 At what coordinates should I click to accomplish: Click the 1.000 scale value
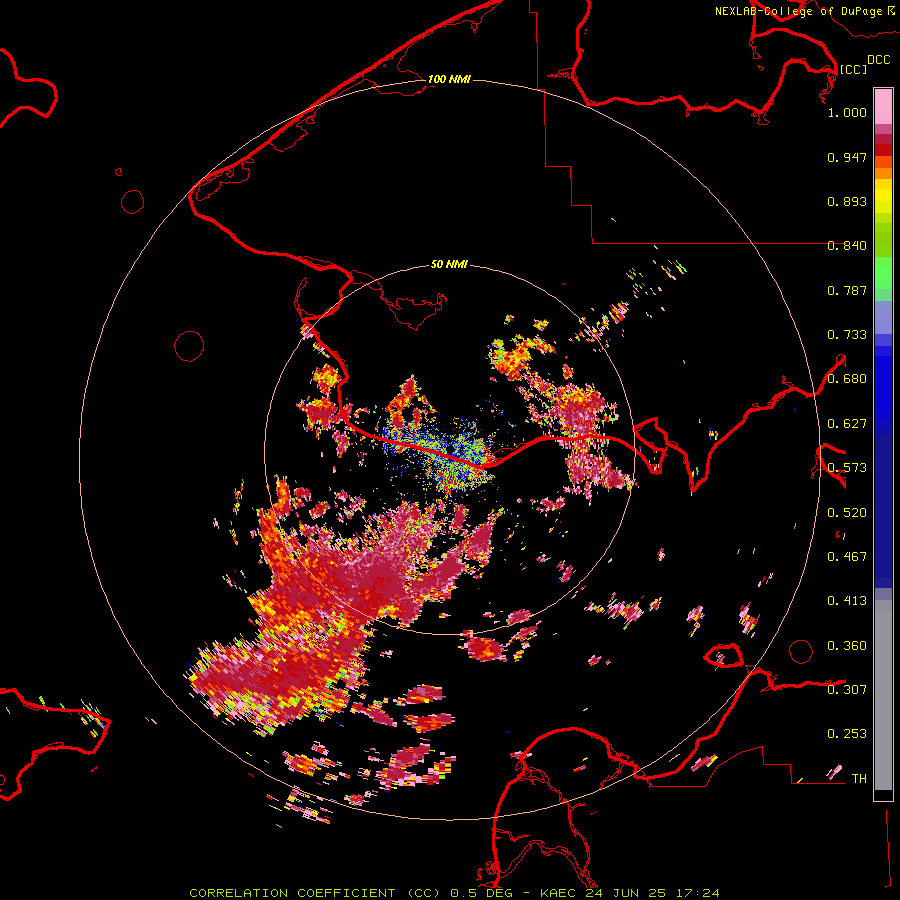[847, 112]
